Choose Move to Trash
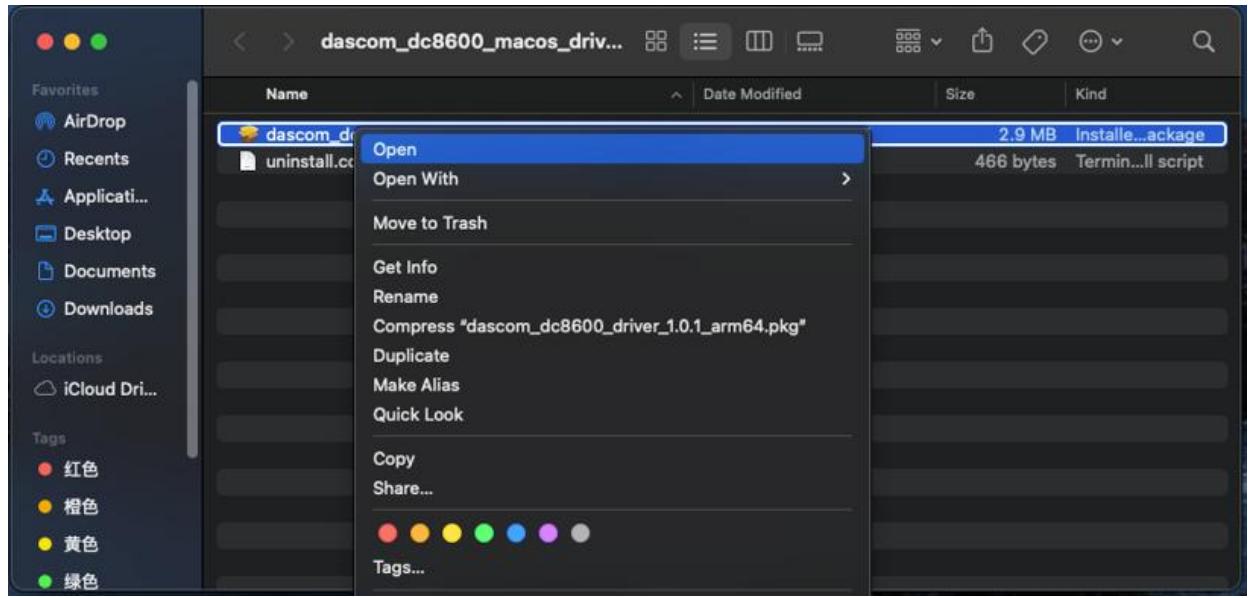Image resolution: width=1248 pixels, height=598 pixels. (x=610, y=223)
